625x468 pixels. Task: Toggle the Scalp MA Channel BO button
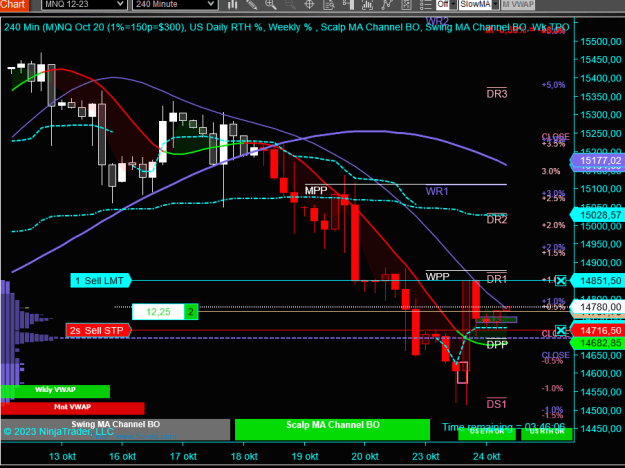(x=332, y=429)
